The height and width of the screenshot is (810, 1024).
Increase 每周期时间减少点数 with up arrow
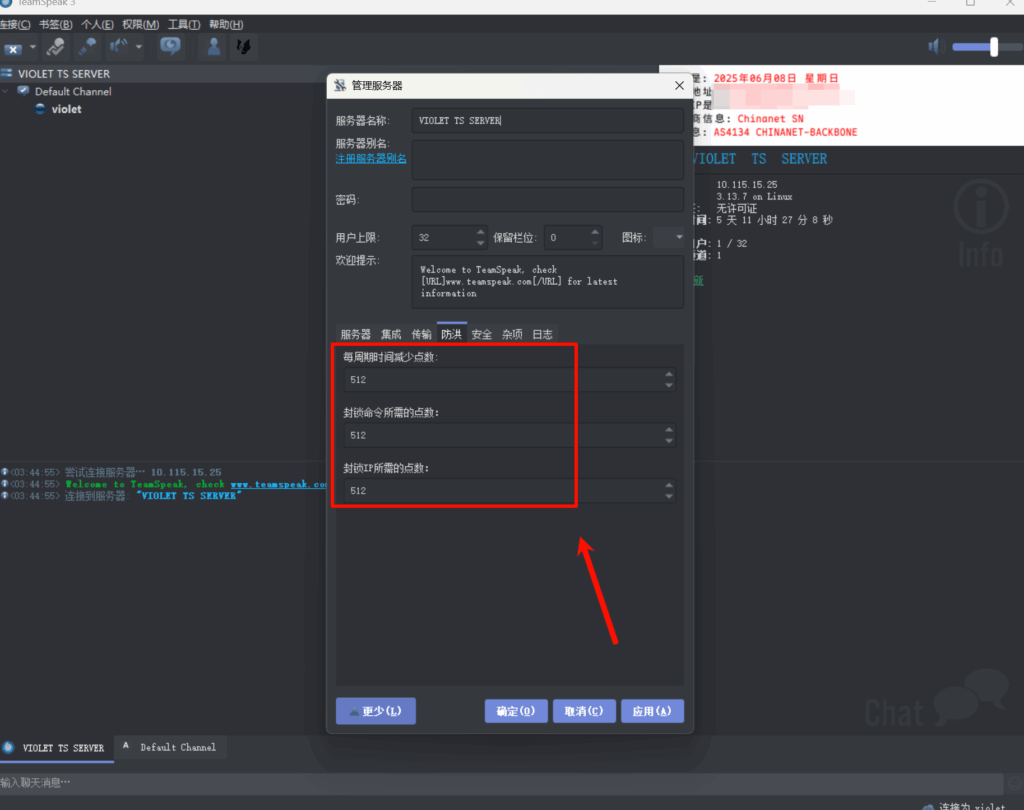(669, 374)
